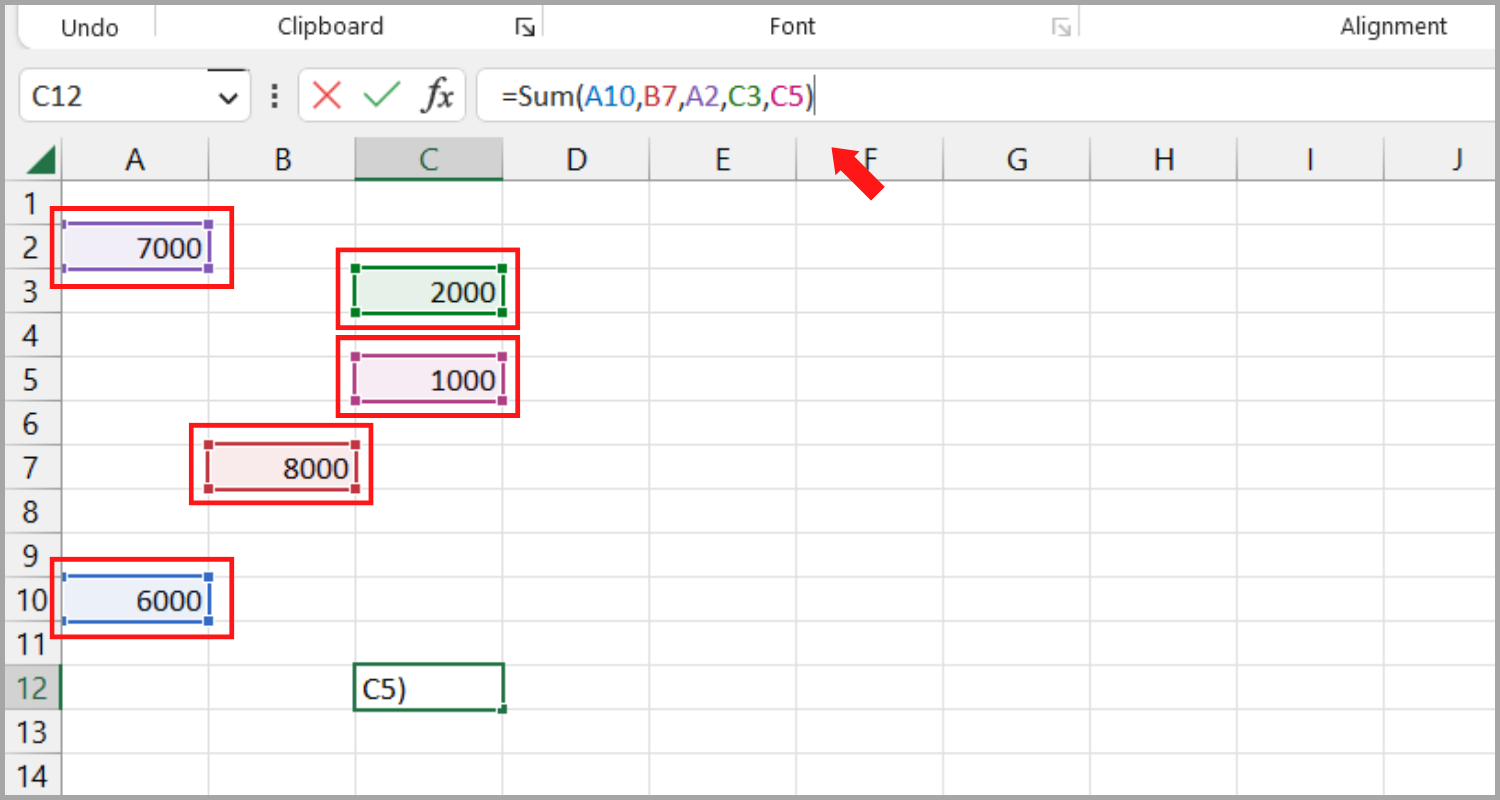Click the Alignment group label
The image size is (1500, 800).
point(1394,27)
